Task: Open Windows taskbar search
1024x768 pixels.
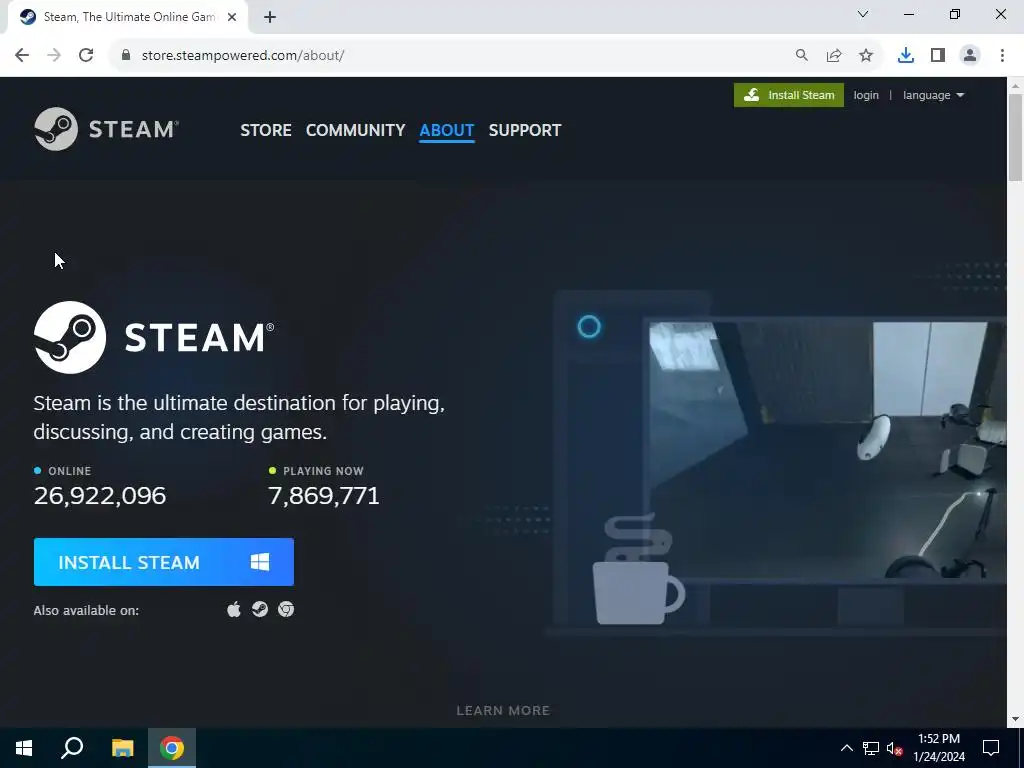Action: tap(72, 748)
